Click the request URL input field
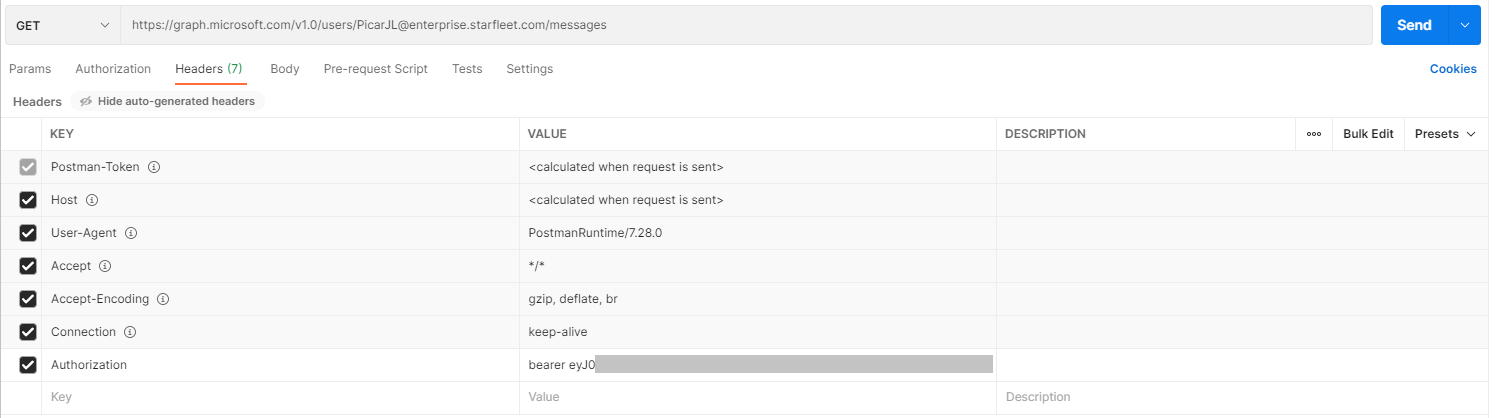Screen dimensions: 1503x418 click(x=746, y=25)
